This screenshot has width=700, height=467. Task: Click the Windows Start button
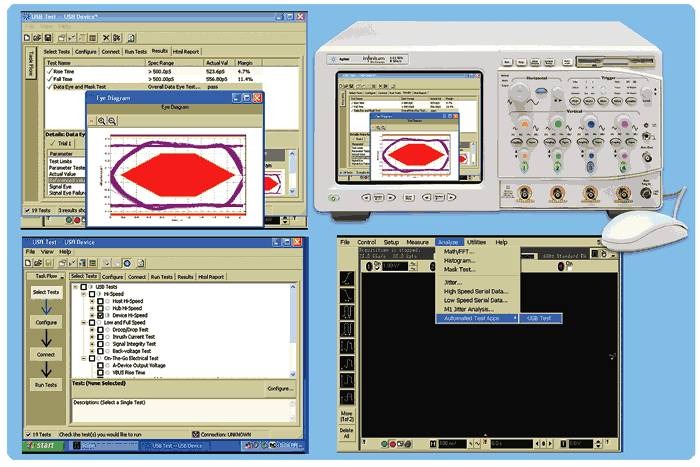(43, 446)
